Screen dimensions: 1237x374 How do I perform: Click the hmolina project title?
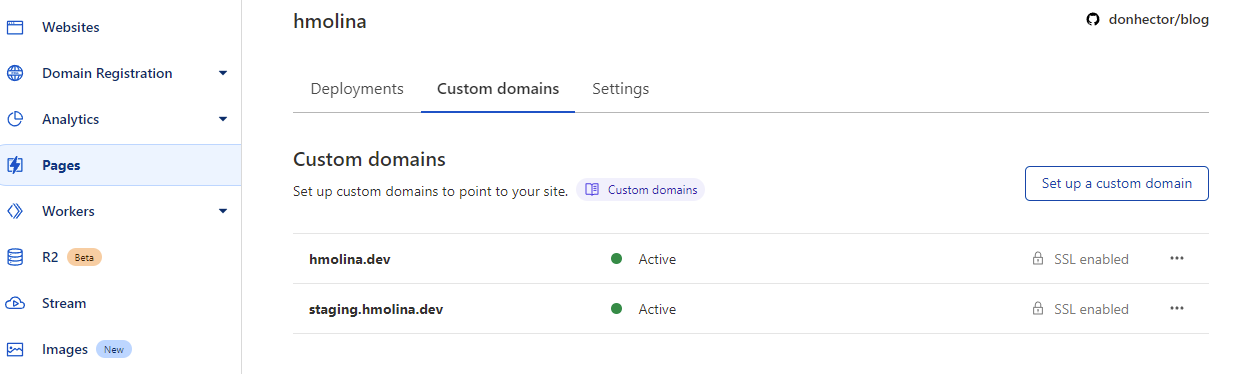(330, 20)
